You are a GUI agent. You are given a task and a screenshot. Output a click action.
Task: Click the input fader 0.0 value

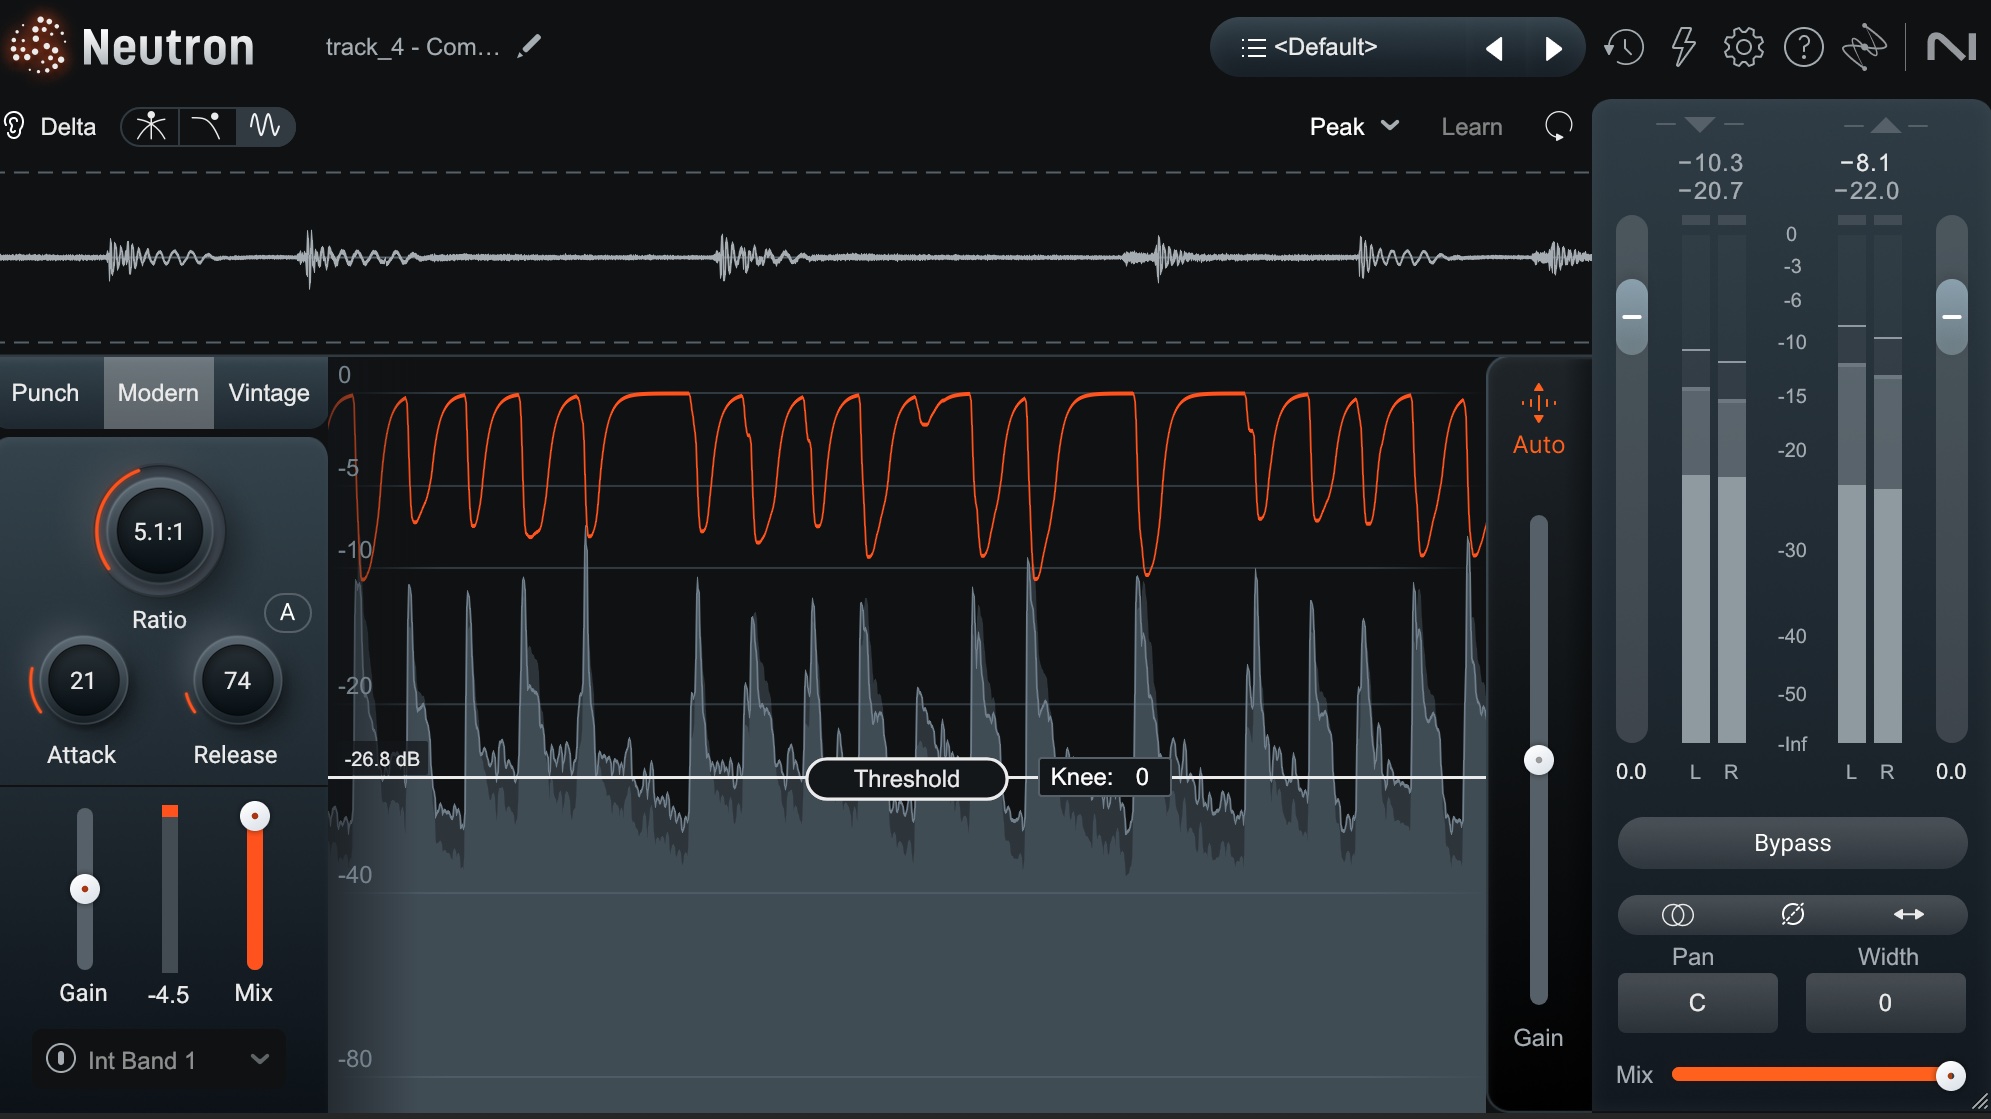tap(1631, 771)
